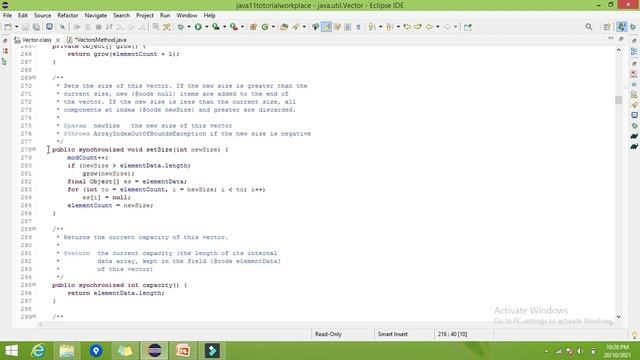Click the PowerPoint taskbar icon
This screenshot has width=640, height=360.
[x=183, y=351]
